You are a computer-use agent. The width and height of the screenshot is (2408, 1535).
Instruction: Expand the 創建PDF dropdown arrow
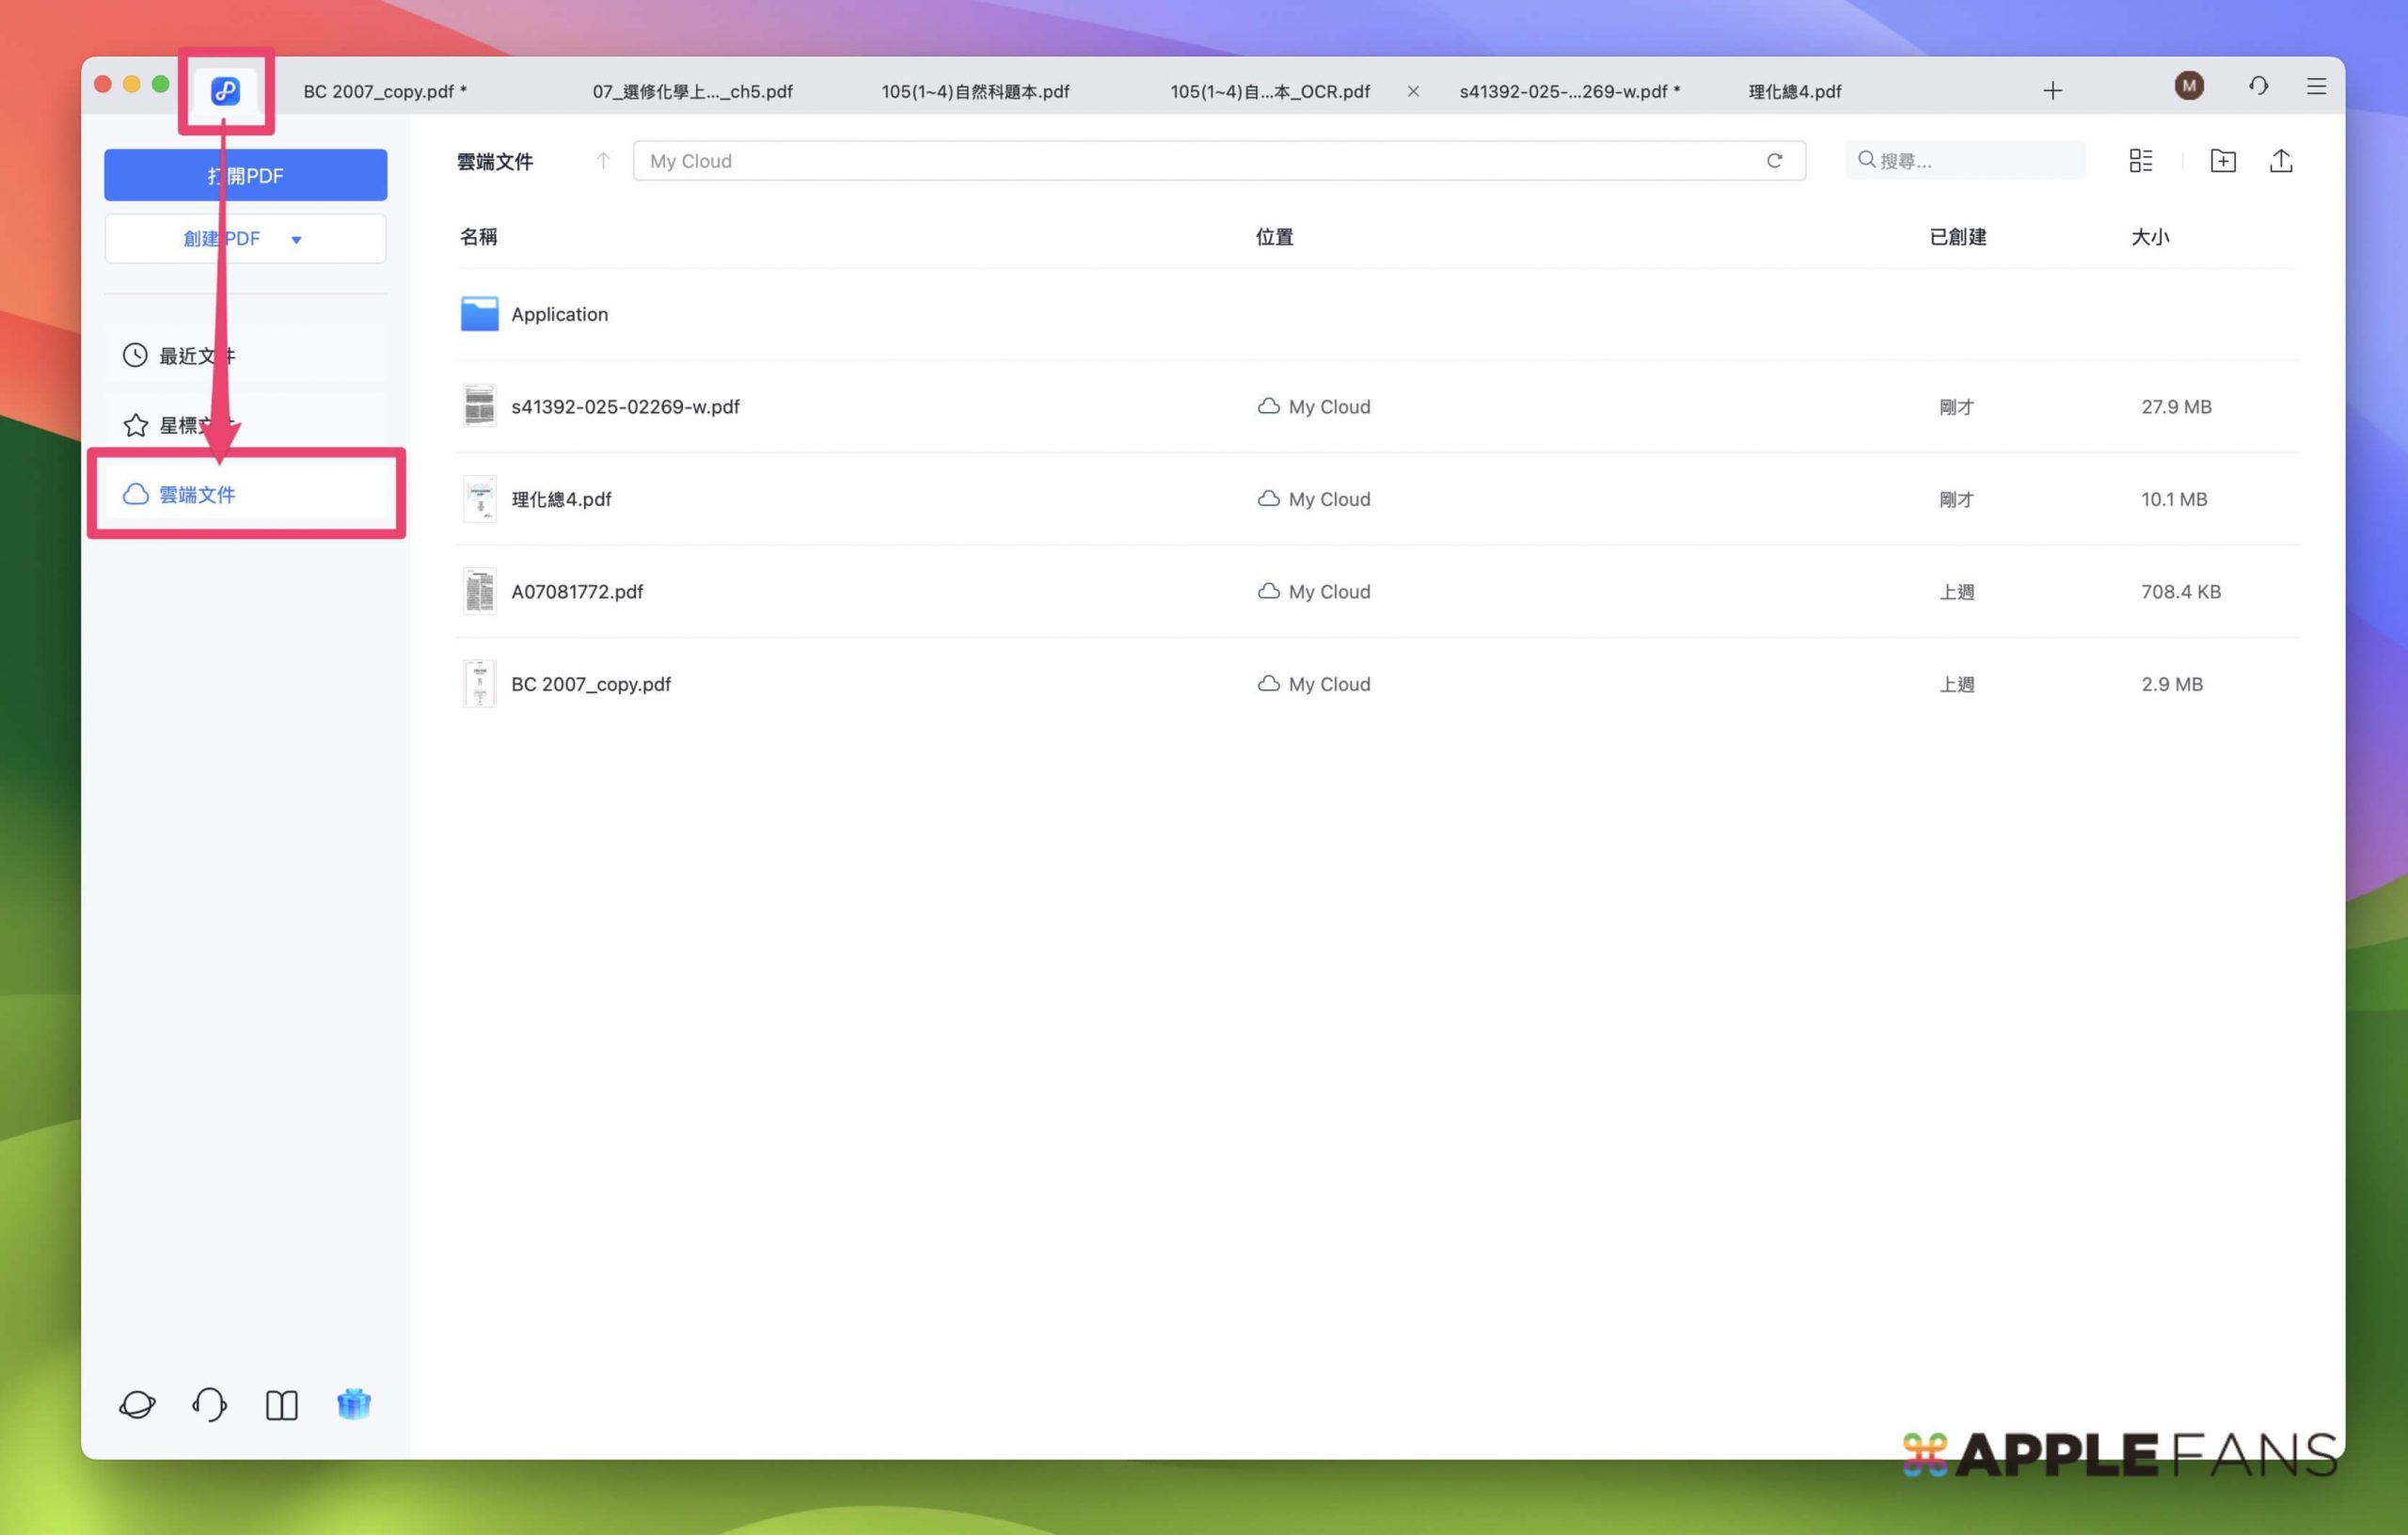point(296,239)
